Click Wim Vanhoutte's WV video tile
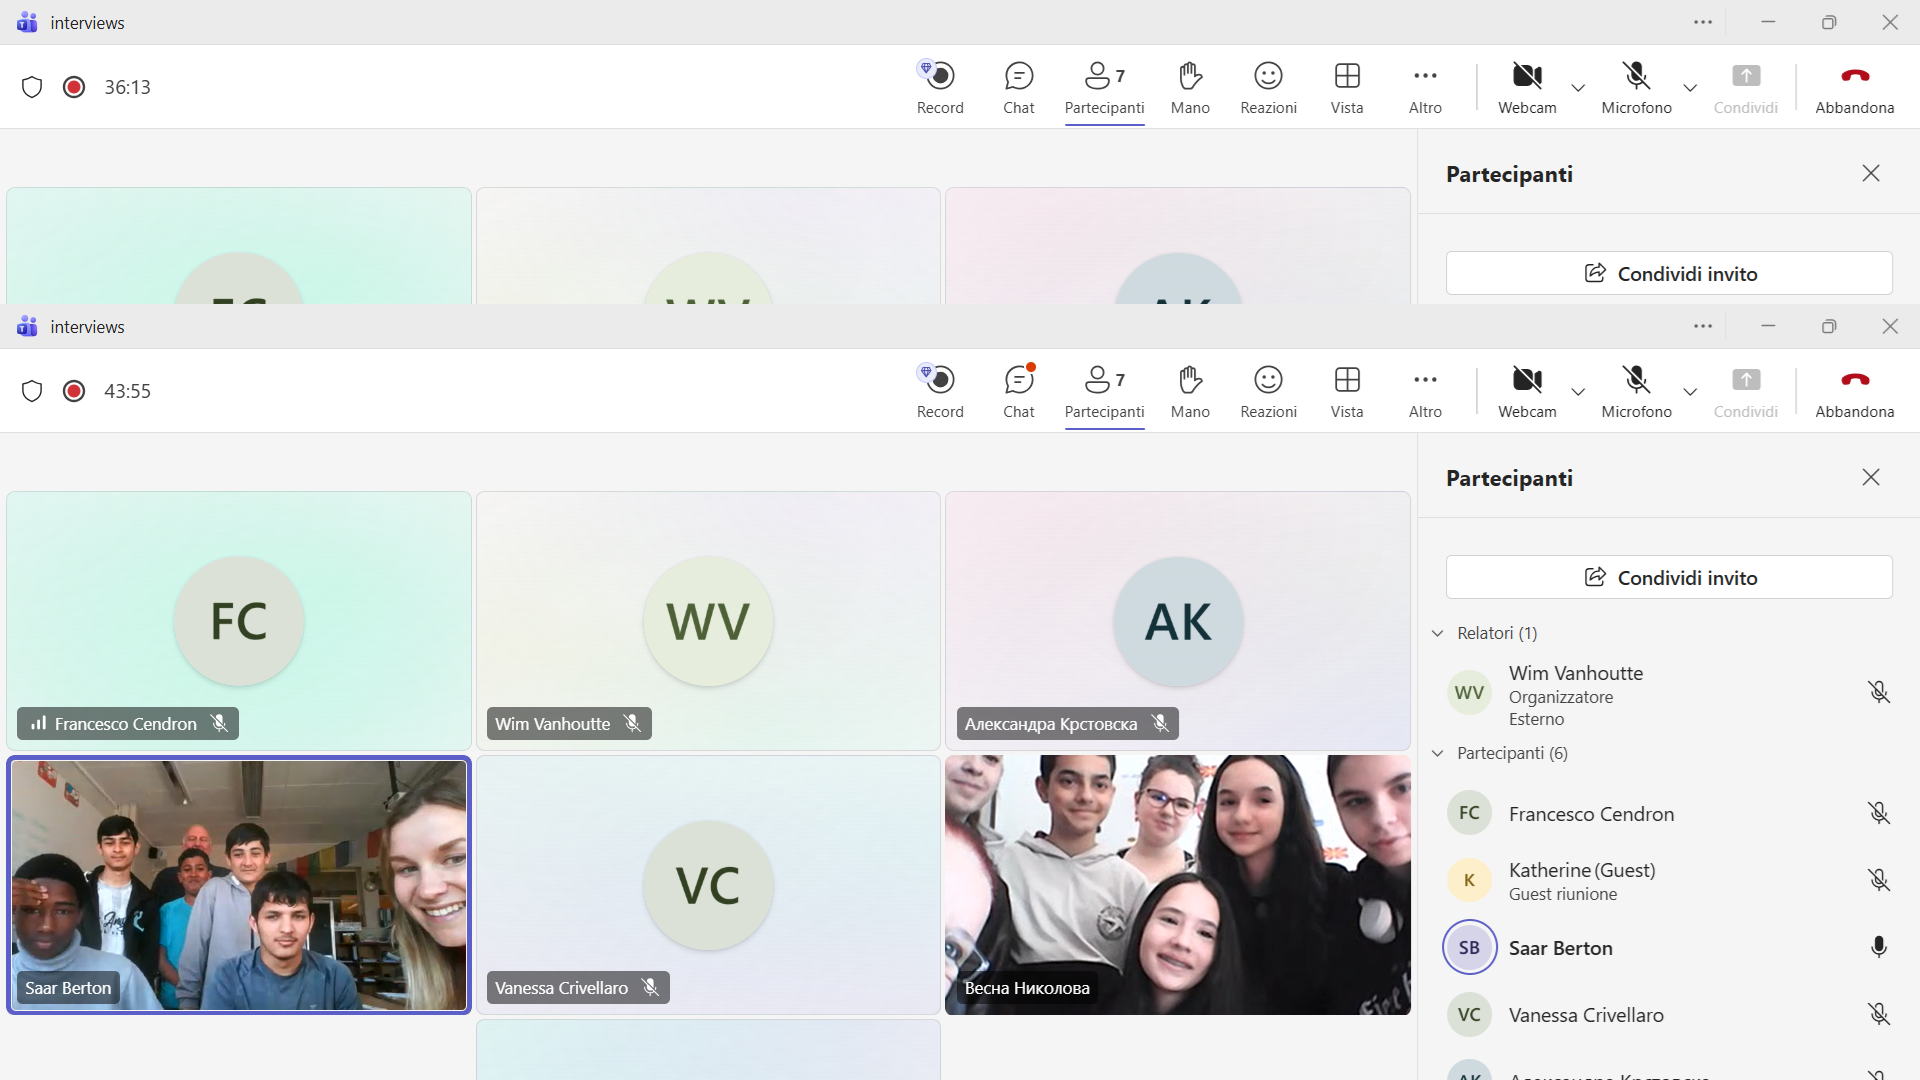This screenshot has height=1080, width=1920. pyautogui.click(x=708, y=621)
